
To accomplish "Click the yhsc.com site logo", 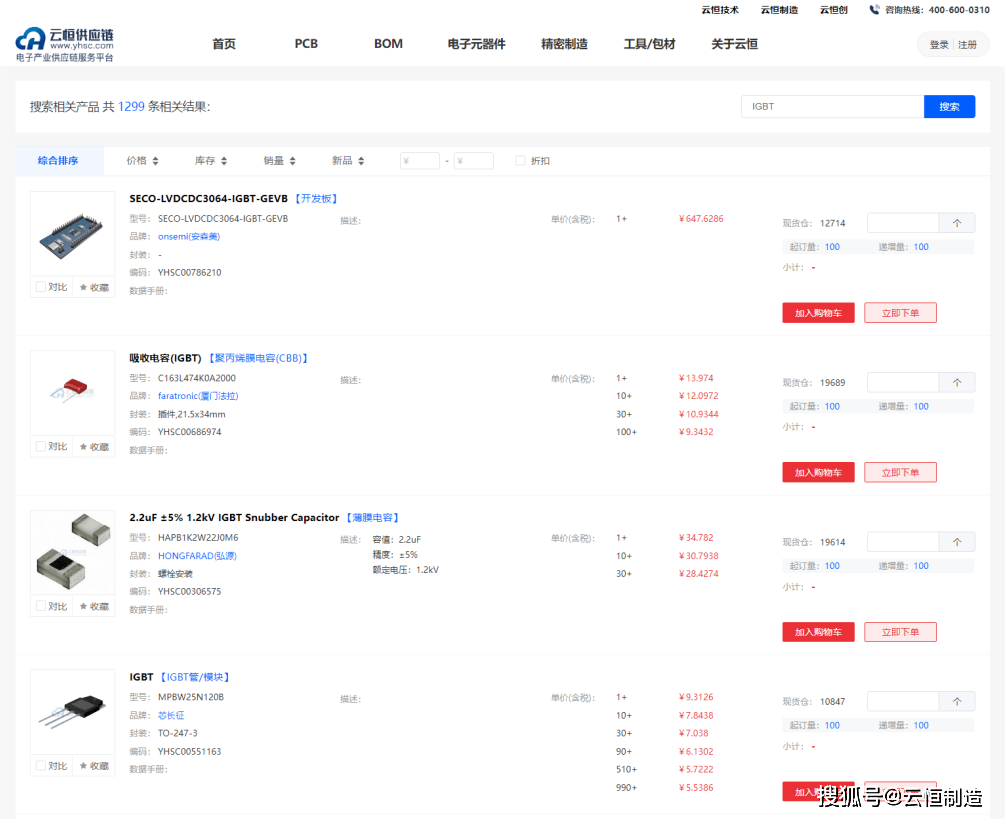I will 65,44.
